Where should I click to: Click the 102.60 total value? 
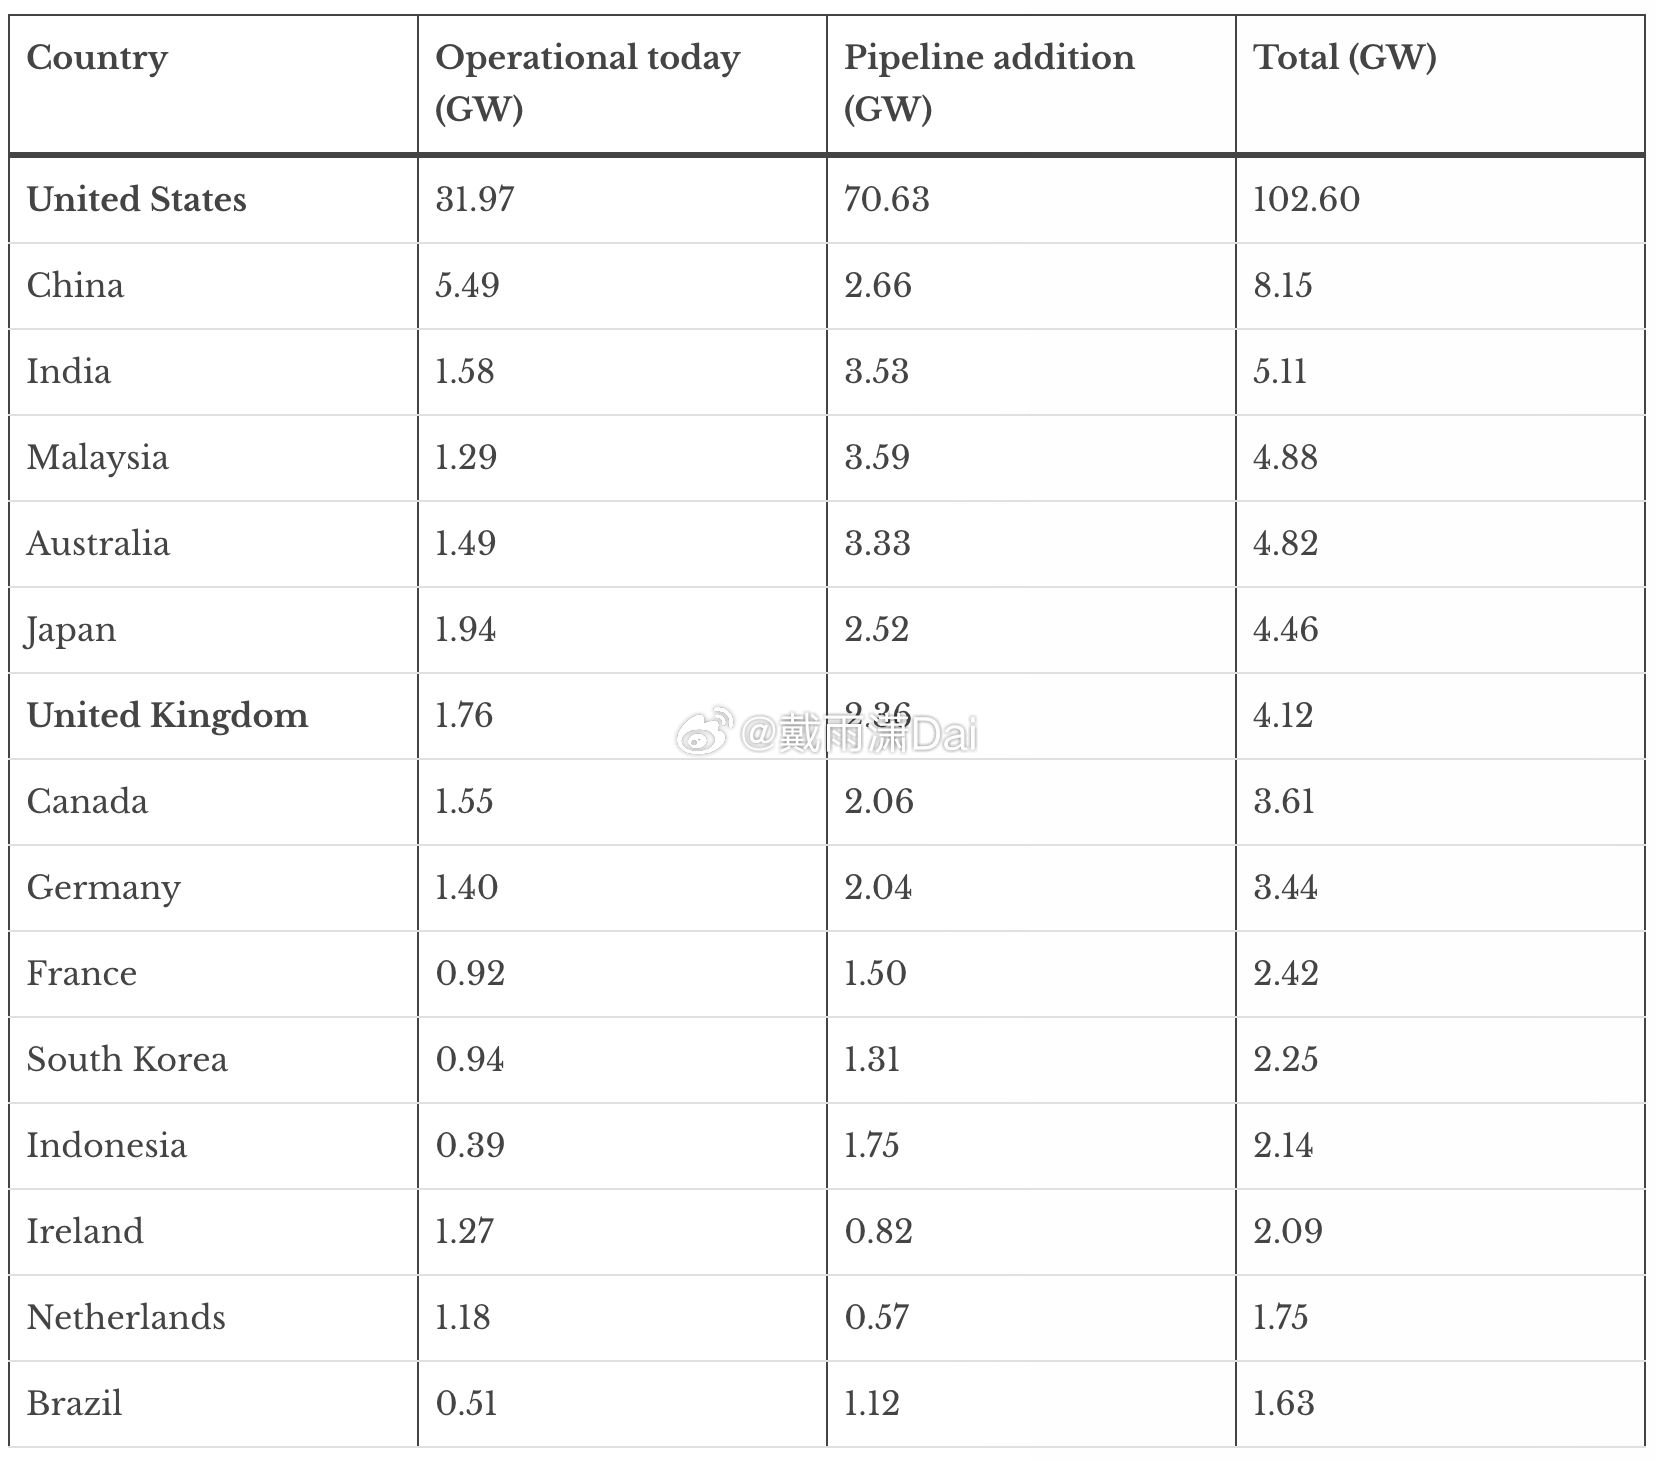point(1306,199)
